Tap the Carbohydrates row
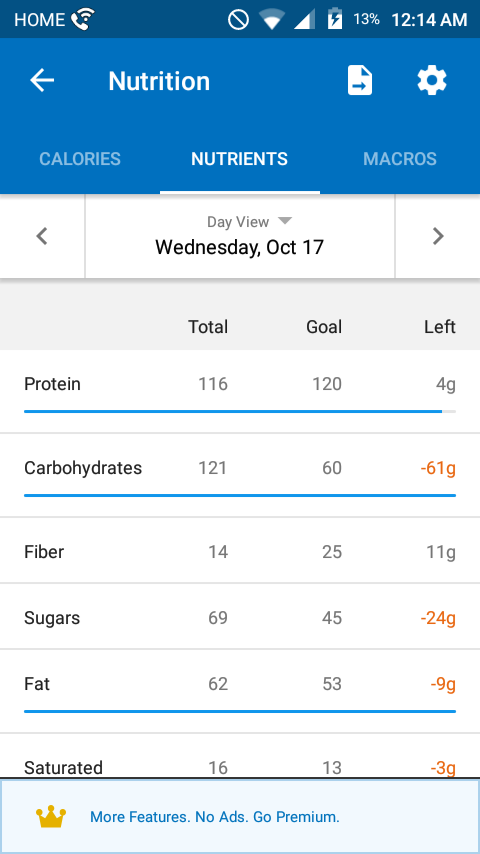 (240, 475)
